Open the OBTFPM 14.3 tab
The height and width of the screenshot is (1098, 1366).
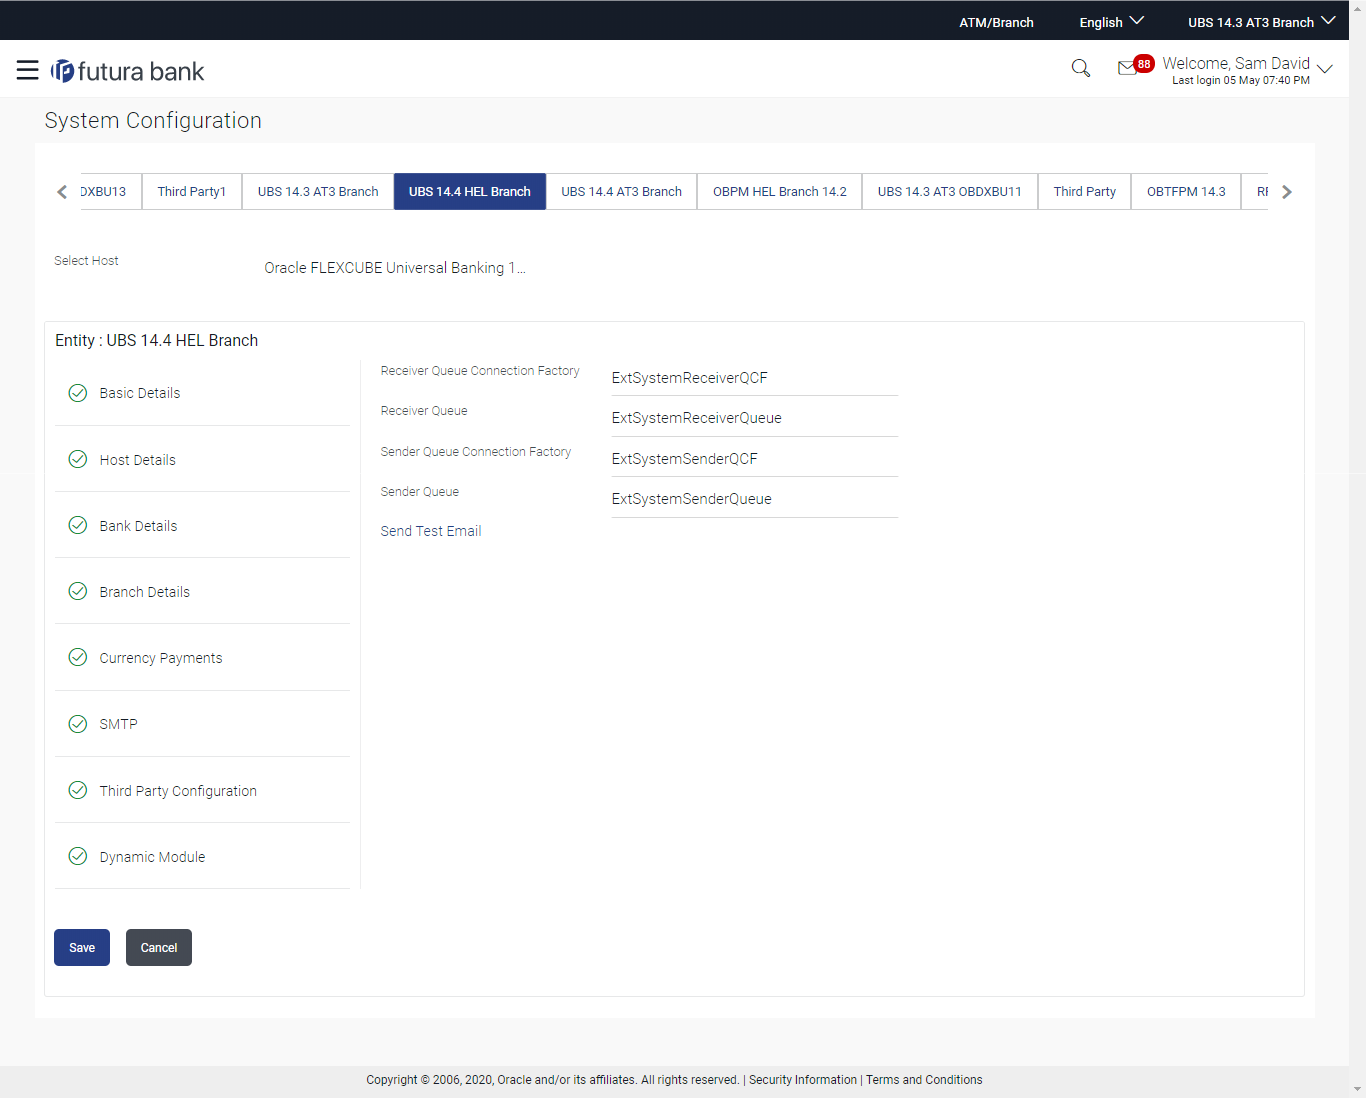[x=1186, y=191]
